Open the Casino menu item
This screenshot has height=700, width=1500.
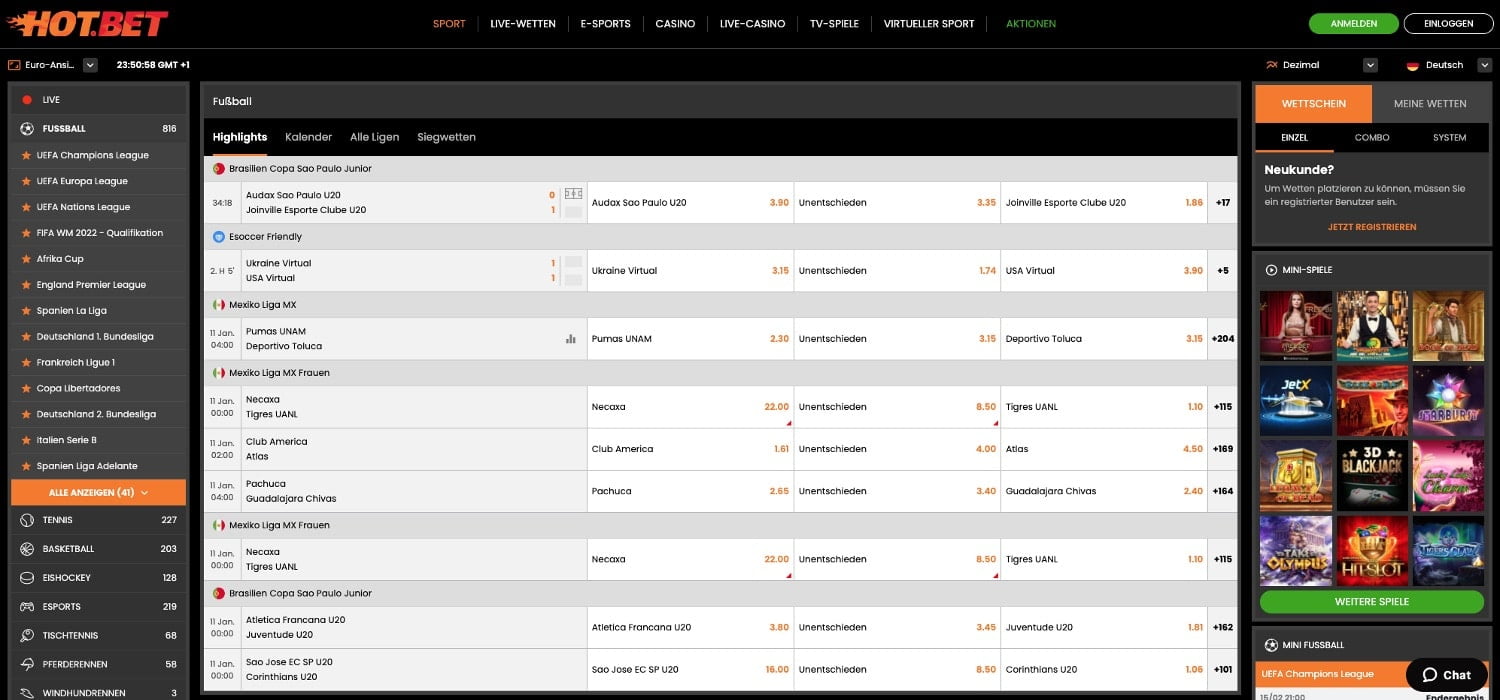tap(675, 24)
